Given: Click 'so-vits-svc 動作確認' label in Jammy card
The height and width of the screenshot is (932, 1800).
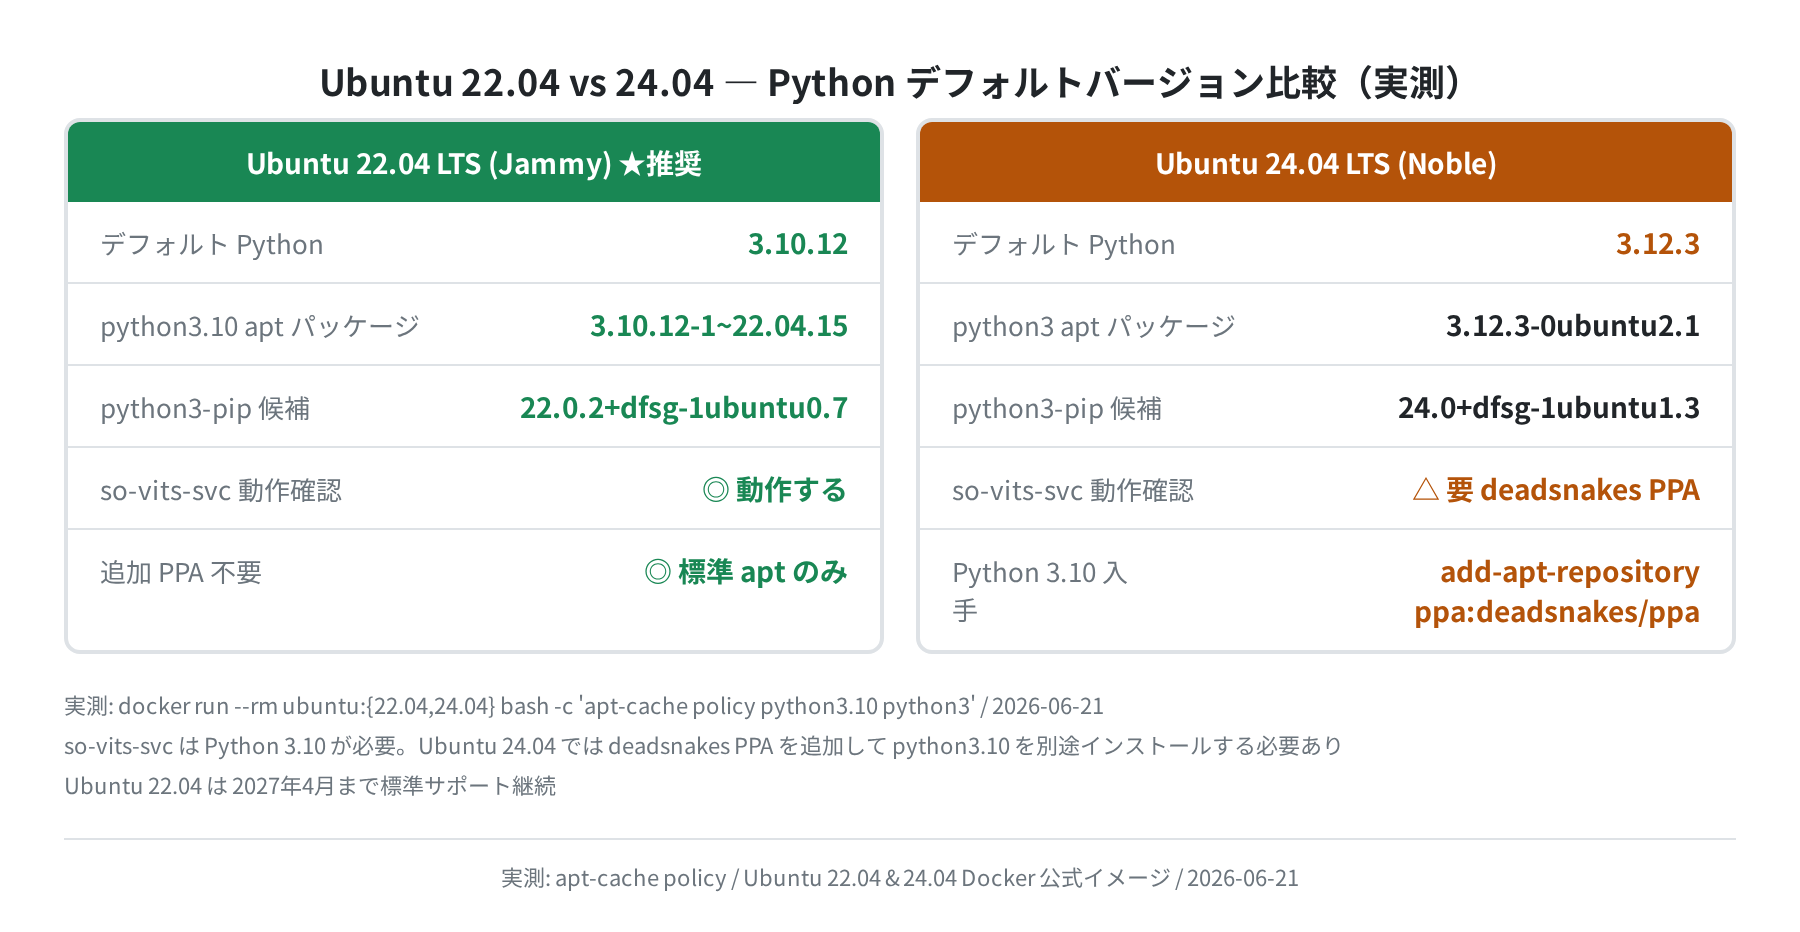Looking at the screenshot, I should pyautogui.click(x=221, y=490).
